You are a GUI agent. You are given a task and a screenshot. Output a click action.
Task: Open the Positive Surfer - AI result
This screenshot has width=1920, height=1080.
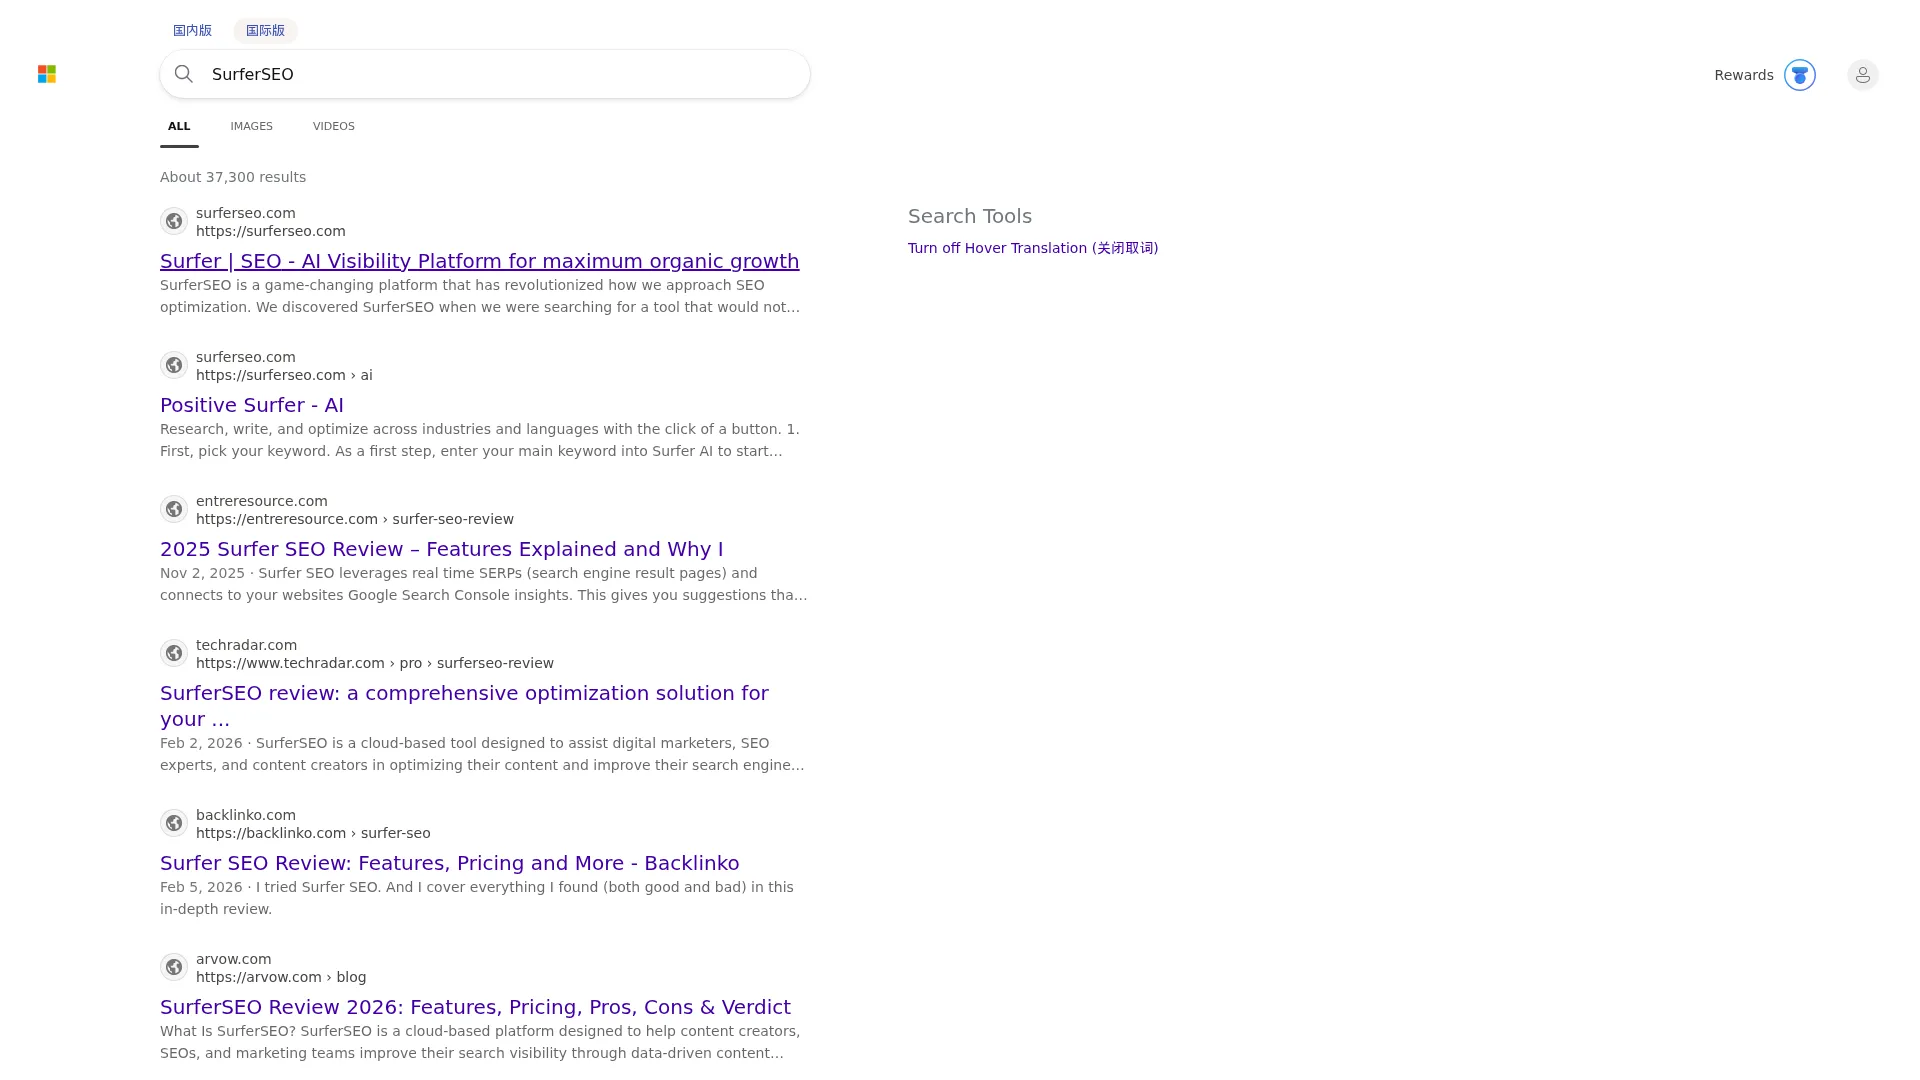pos(252,405)
